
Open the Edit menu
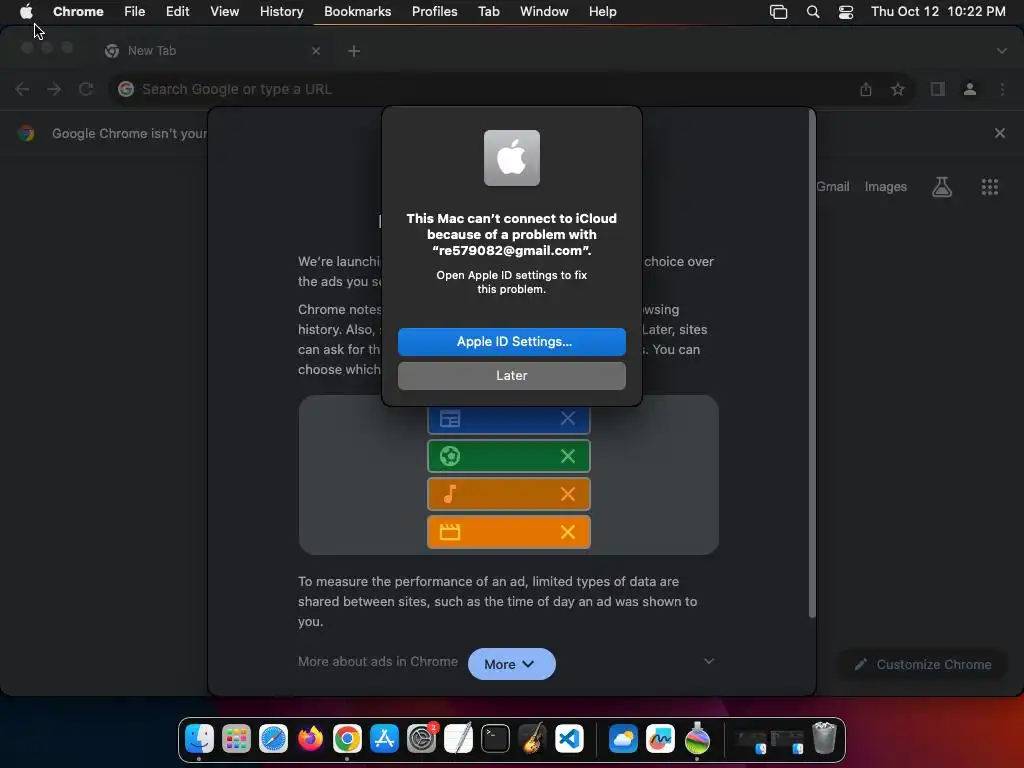coord(177,11)
